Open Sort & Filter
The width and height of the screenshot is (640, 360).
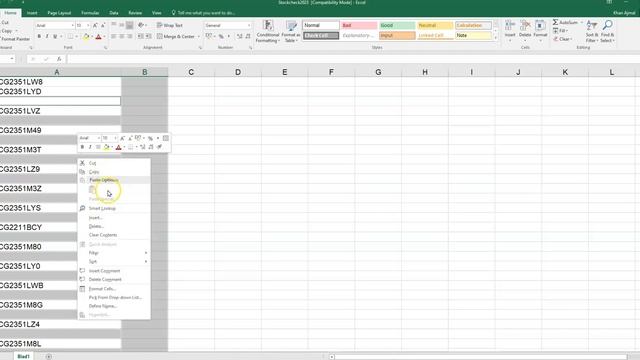(x=591, y=31)
